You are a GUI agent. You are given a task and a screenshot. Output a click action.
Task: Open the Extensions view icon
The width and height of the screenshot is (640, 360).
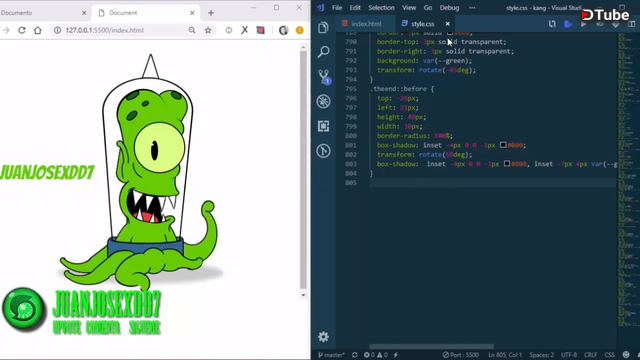[x=324, y=126]
